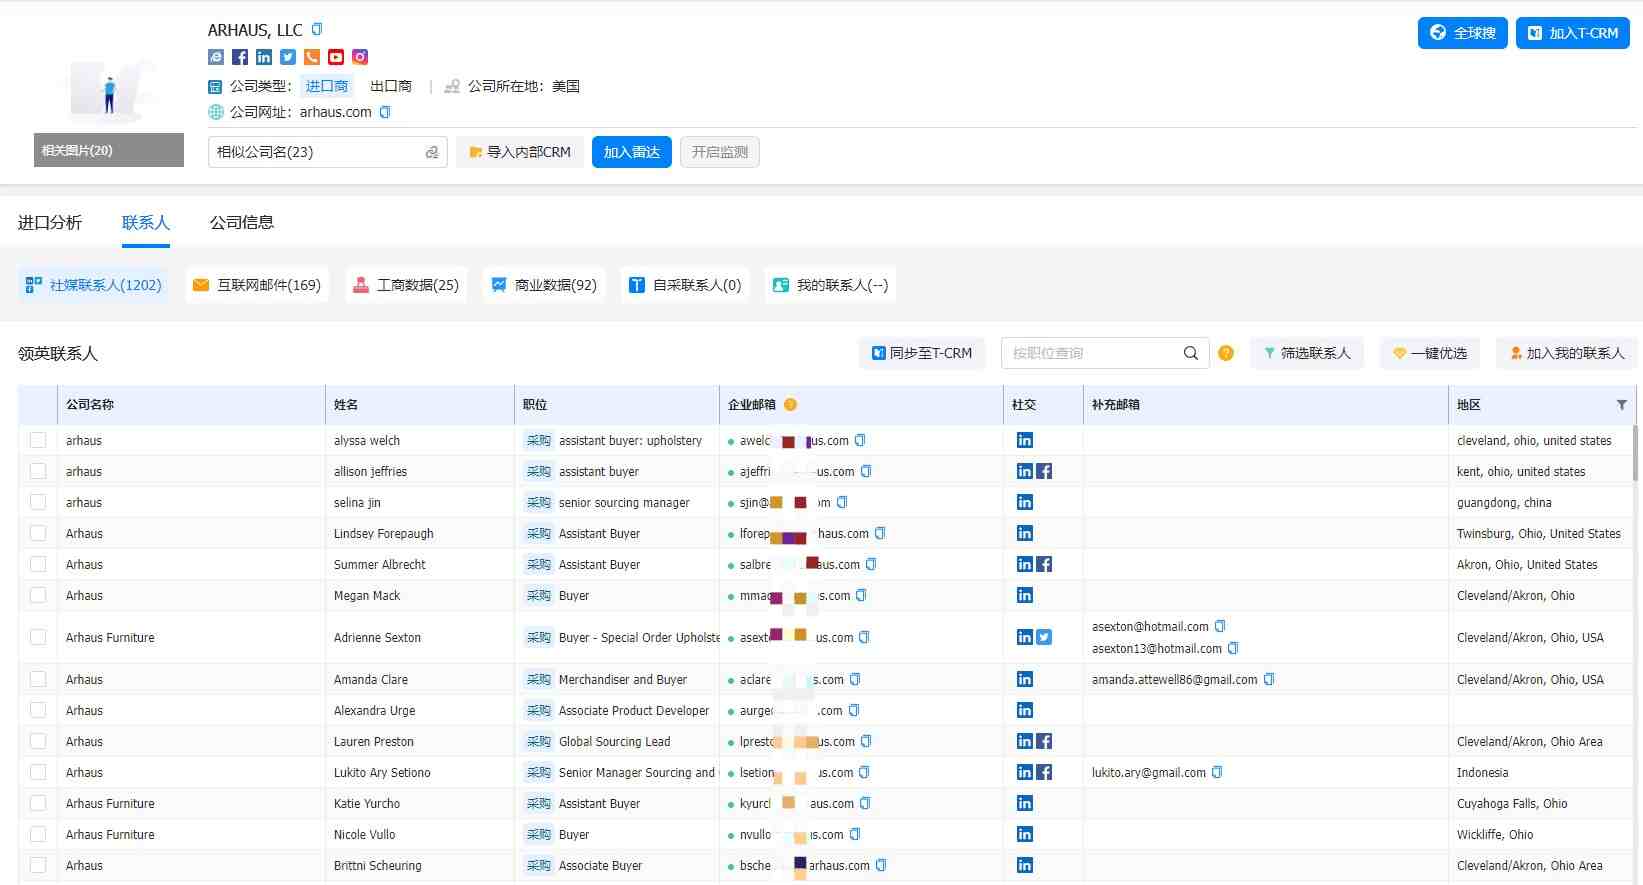This screenshot has width=1643, height=885.
Task: Open selina jin's LinkedIn icon
Action: (1025, 502)
